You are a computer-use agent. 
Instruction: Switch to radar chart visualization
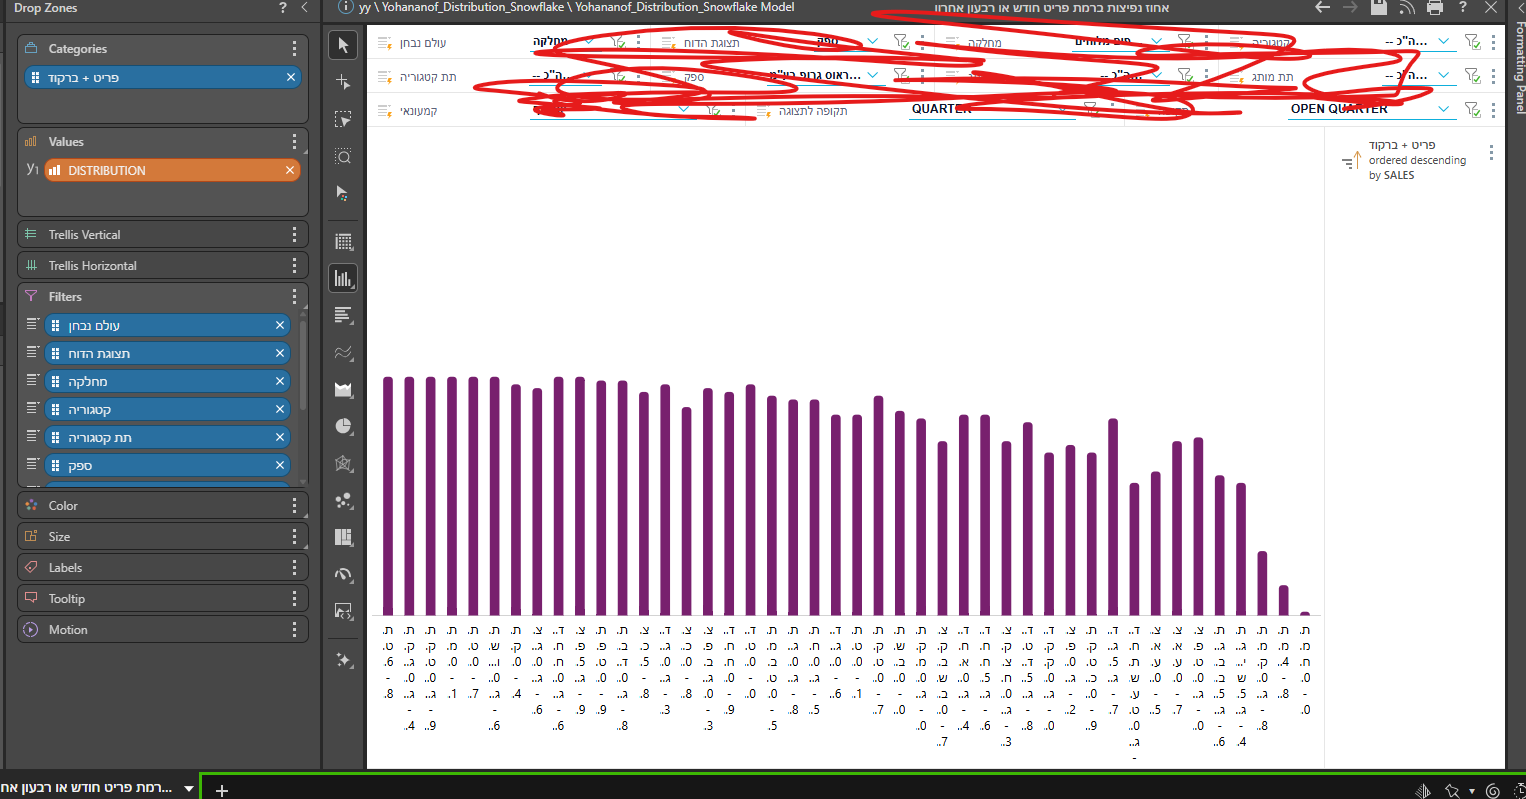[343, 463]
